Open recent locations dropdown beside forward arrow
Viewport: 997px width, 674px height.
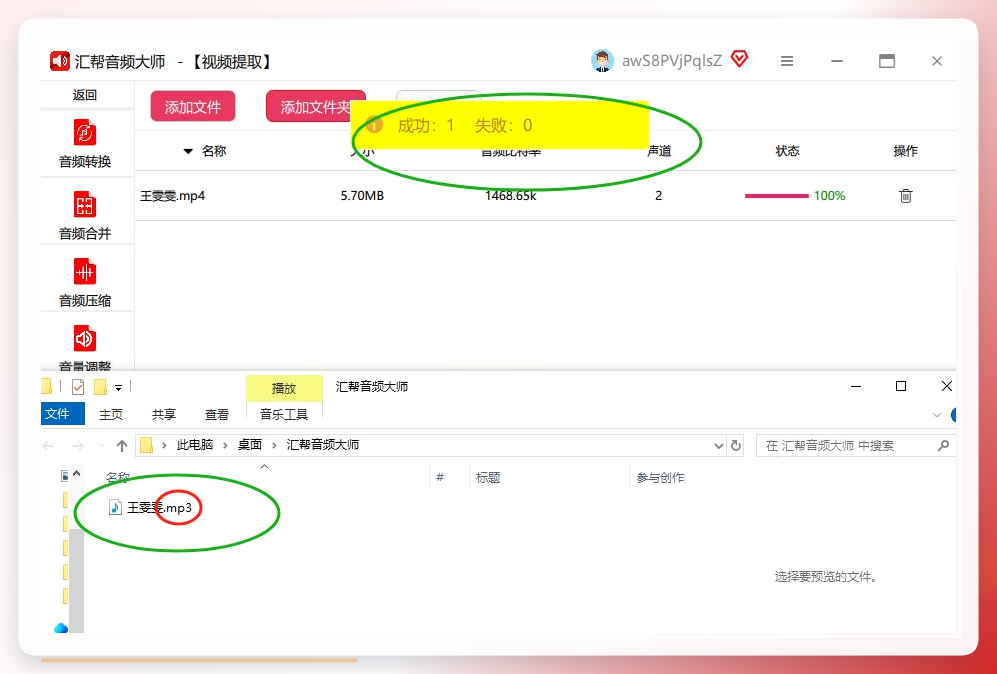pyautogui.click(x=100, y=446)
